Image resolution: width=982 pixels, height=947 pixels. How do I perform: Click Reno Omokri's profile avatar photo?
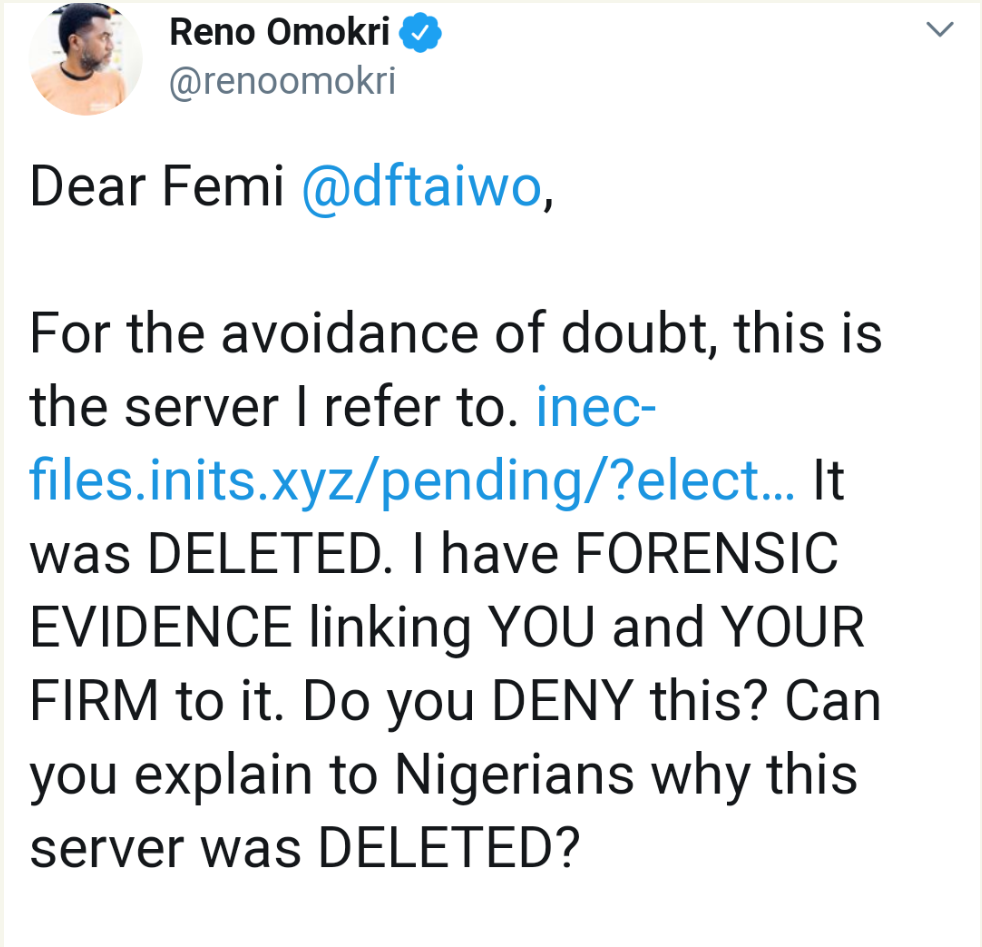86,60
